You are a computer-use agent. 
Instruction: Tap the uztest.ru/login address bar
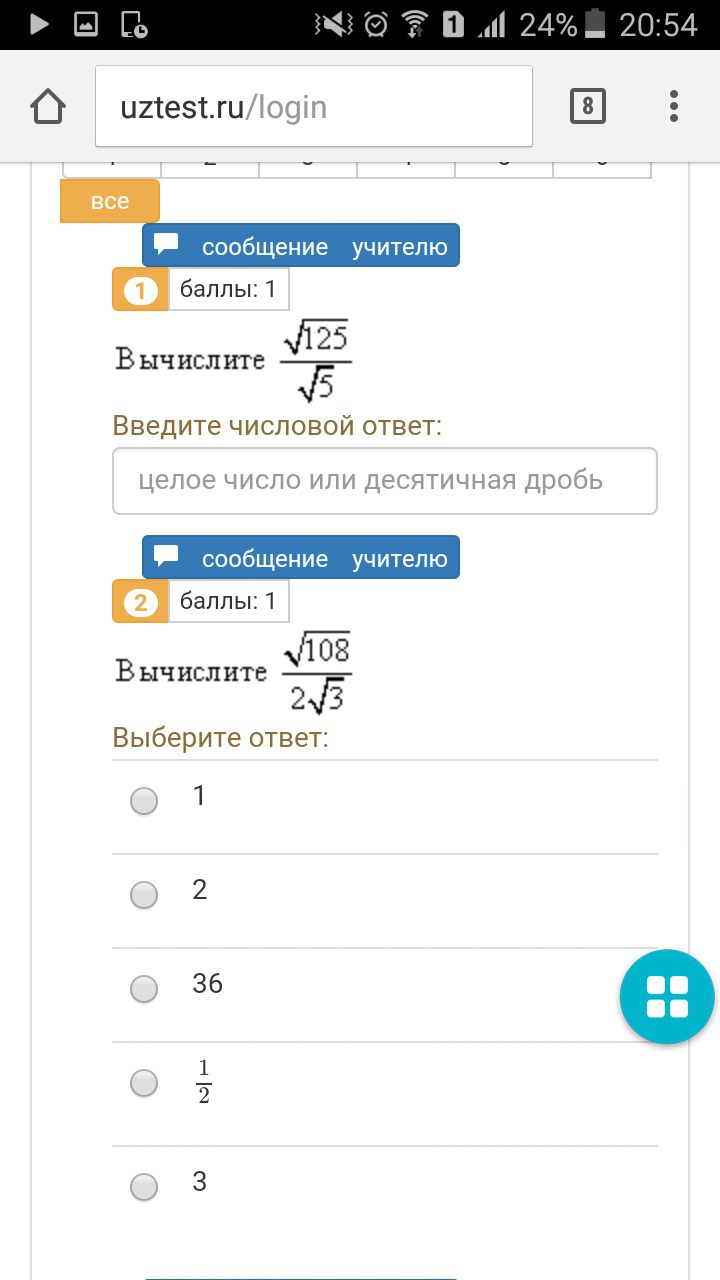313,107
